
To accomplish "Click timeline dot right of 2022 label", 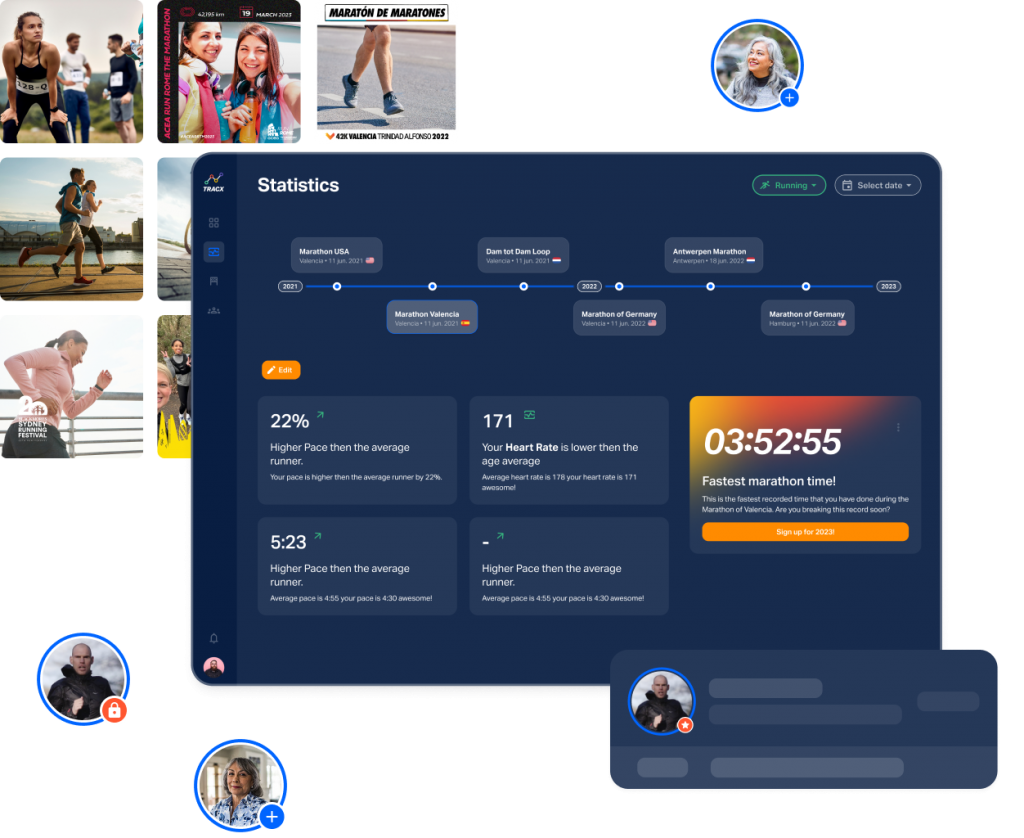I will coord(619,287).
